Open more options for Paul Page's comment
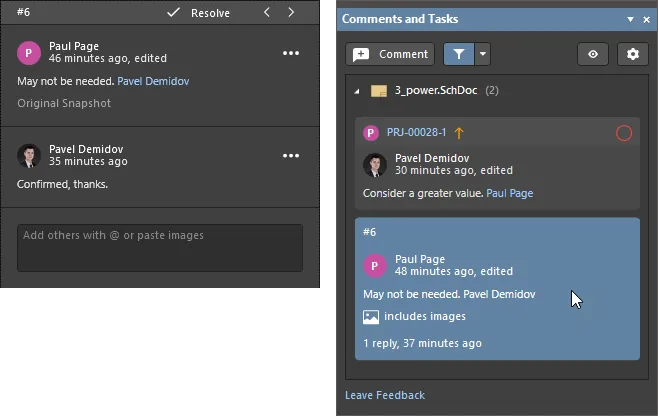Image resolution: width=658 pixels, height=416 pixels. tap(291, 53)
